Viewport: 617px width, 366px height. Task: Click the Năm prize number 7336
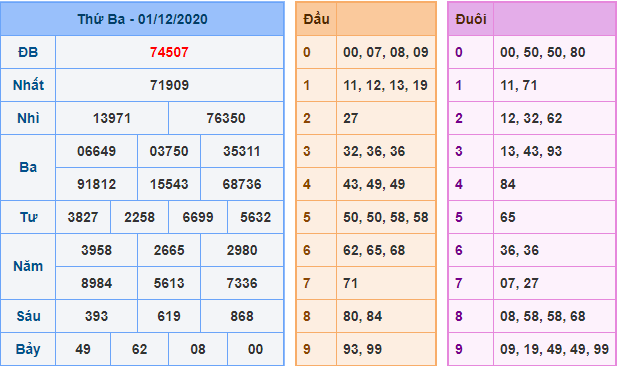(x=242, y=284)
